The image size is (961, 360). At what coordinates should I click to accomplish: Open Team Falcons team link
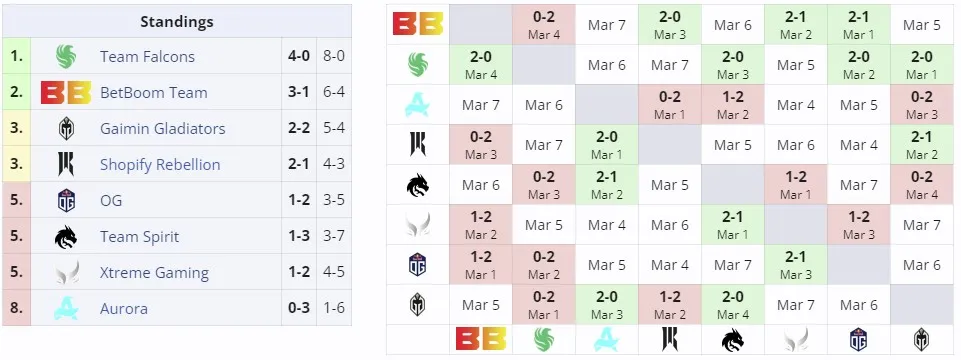point(147,56)
